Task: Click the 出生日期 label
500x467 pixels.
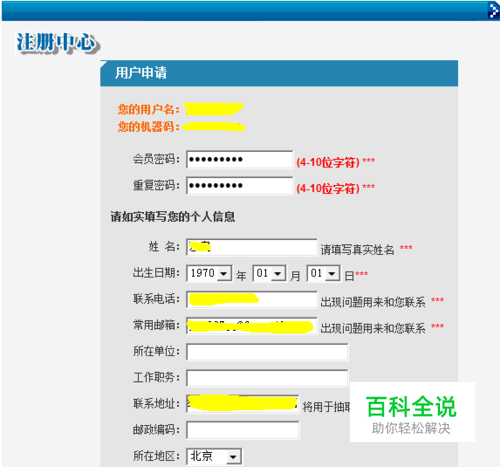Action: coord(156,273)
